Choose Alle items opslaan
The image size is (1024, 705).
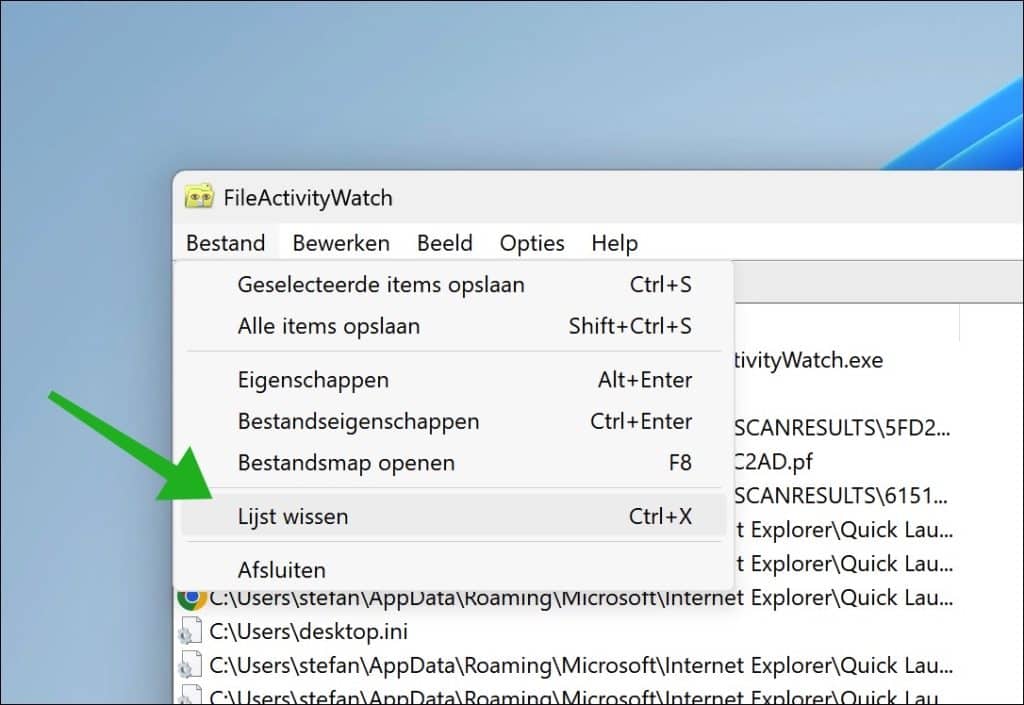click(454, 326)
